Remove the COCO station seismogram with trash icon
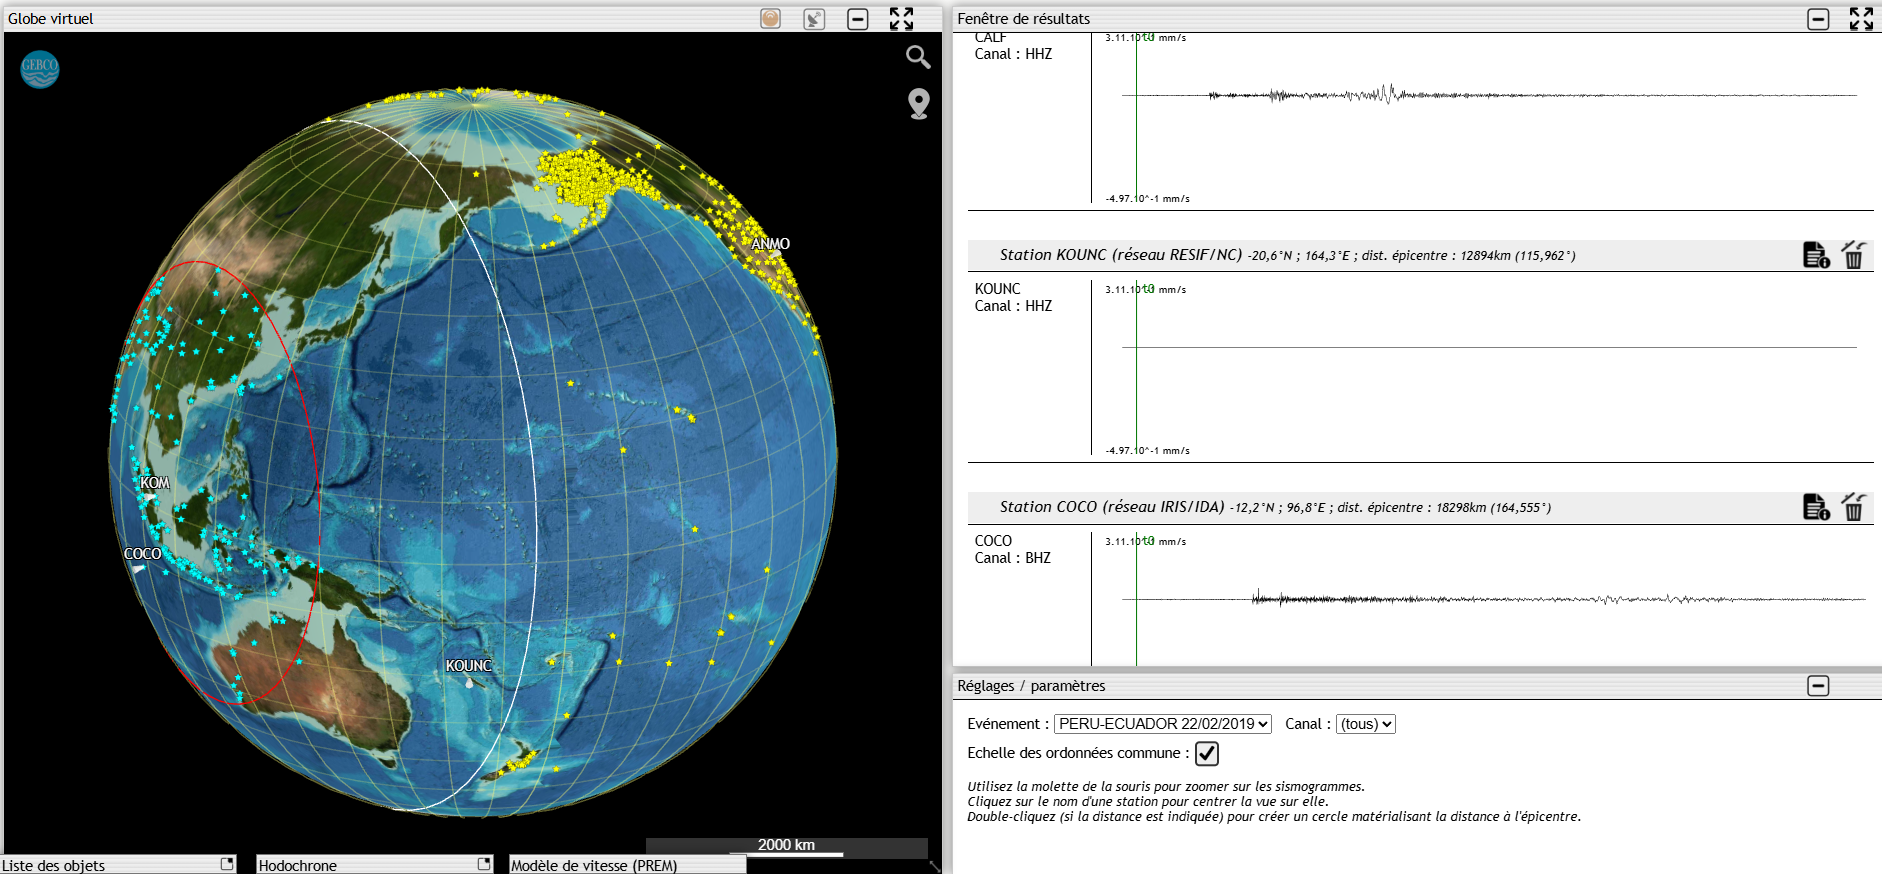Viewport: 1882px width, 874px height. tap(1853, 507)
